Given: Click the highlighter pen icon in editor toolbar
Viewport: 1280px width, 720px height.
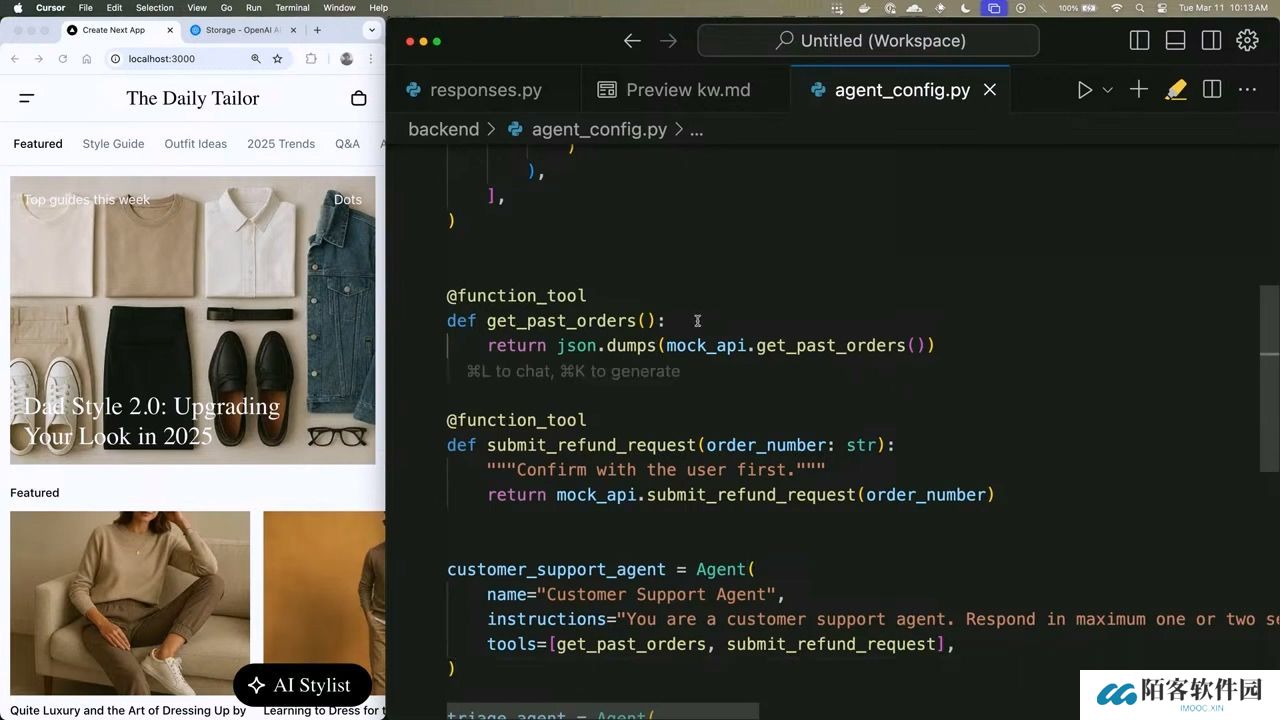Looking at the screenshot, I should (x=1176, y=90).
